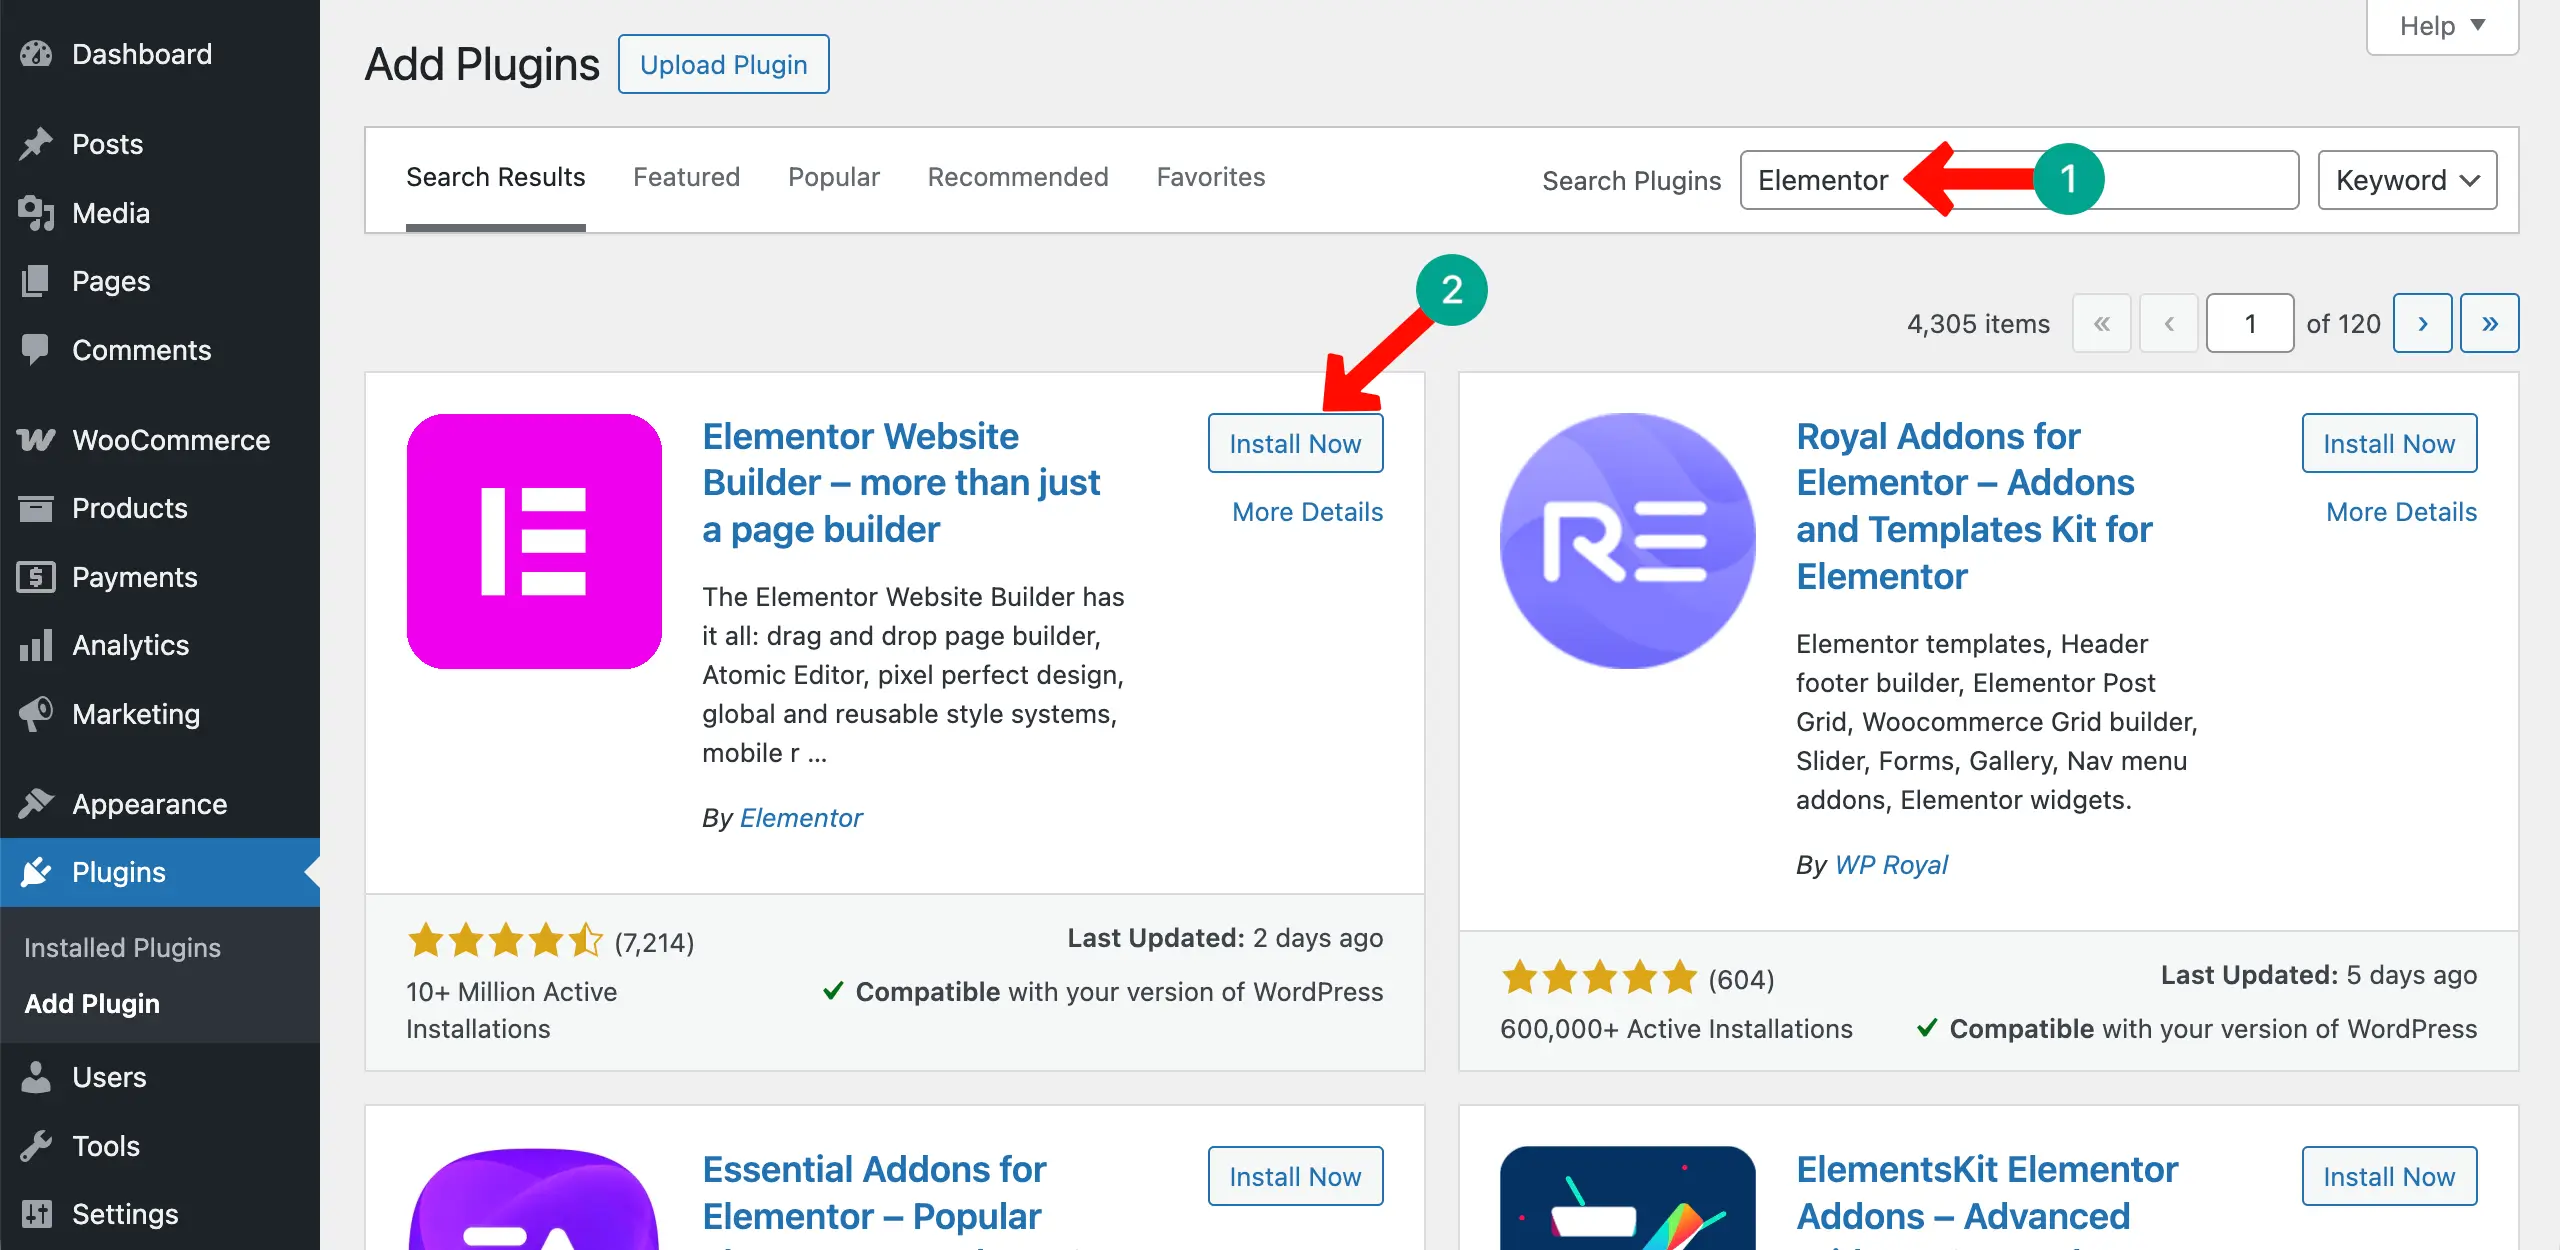
Task: Open the Appearance menu
Action: tap(160, 803)
